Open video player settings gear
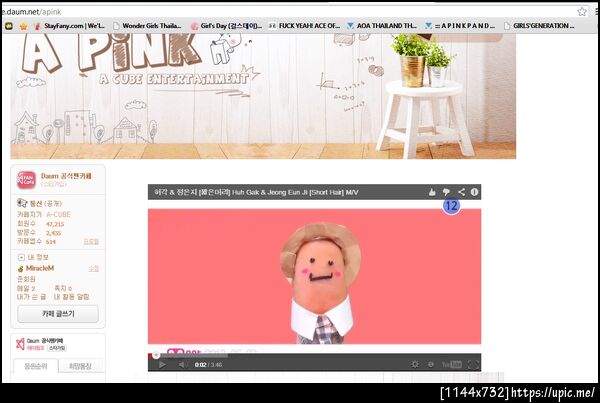The height and width of the screenshot is (403, 600). [x=415, y=364]
